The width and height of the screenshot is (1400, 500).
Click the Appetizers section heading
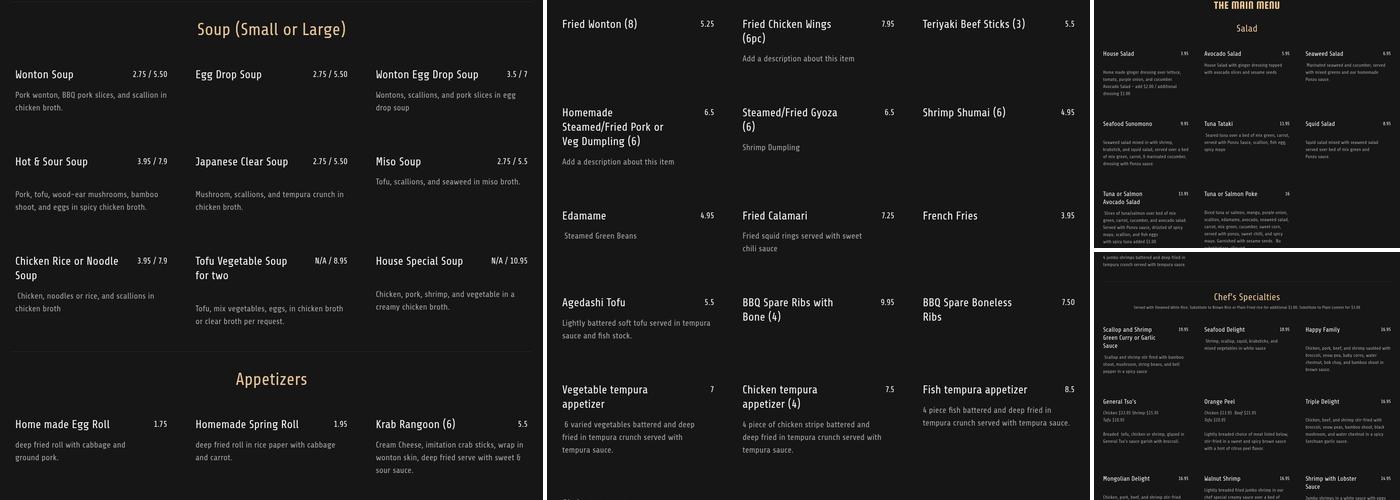point(271,380)
